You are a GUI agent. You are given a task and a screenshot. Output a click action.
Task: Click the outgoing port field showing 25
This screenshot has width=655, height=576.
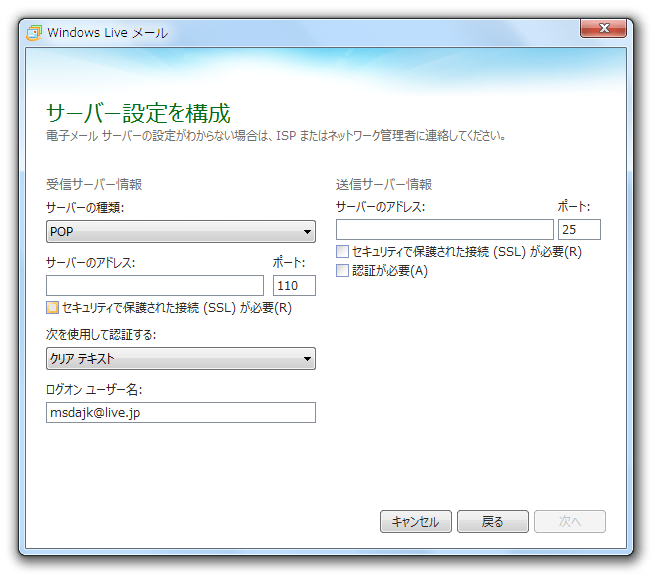coord(579,230)
